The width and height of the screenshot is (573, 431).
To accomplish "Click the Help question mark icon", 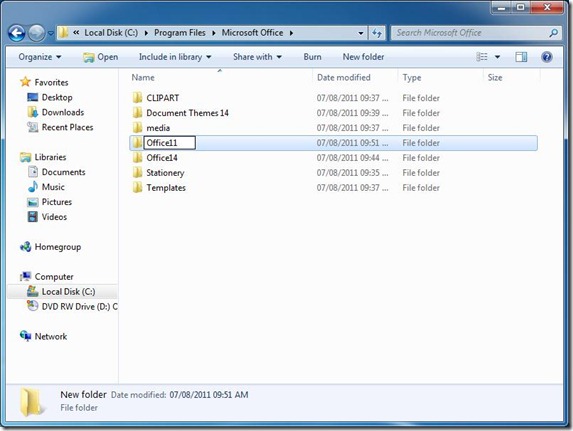I will tap(547, 57).
